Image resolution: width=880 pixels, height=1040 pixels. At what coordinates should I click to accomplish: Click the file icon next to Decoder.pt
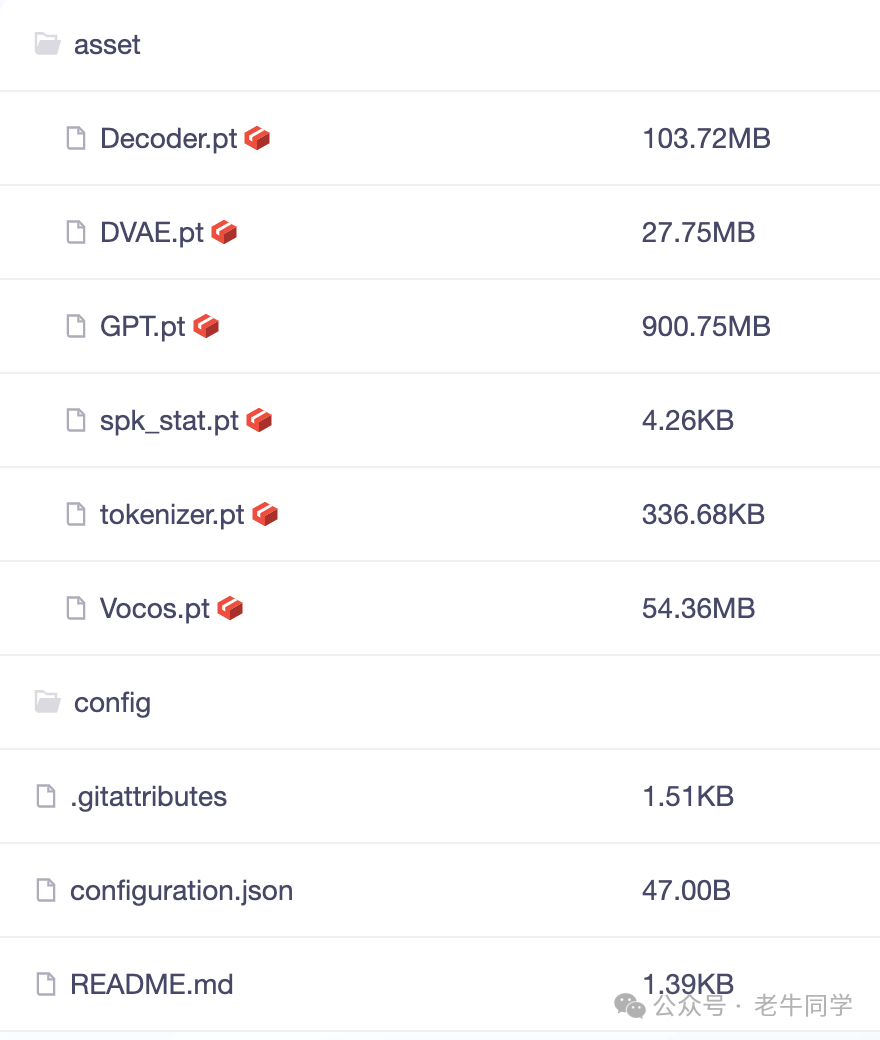tap(76, 139)
